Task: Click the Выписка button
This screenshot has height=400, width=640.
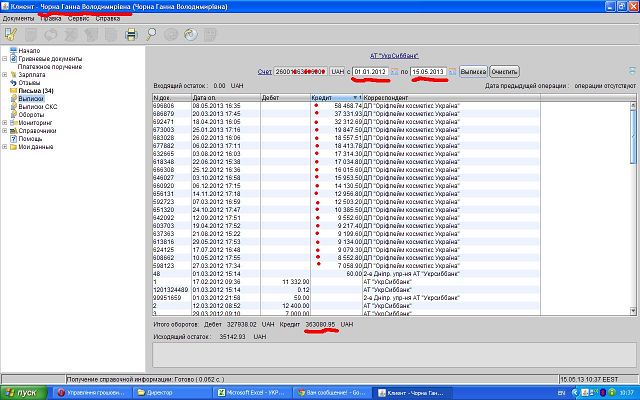Action: [473, 72]
